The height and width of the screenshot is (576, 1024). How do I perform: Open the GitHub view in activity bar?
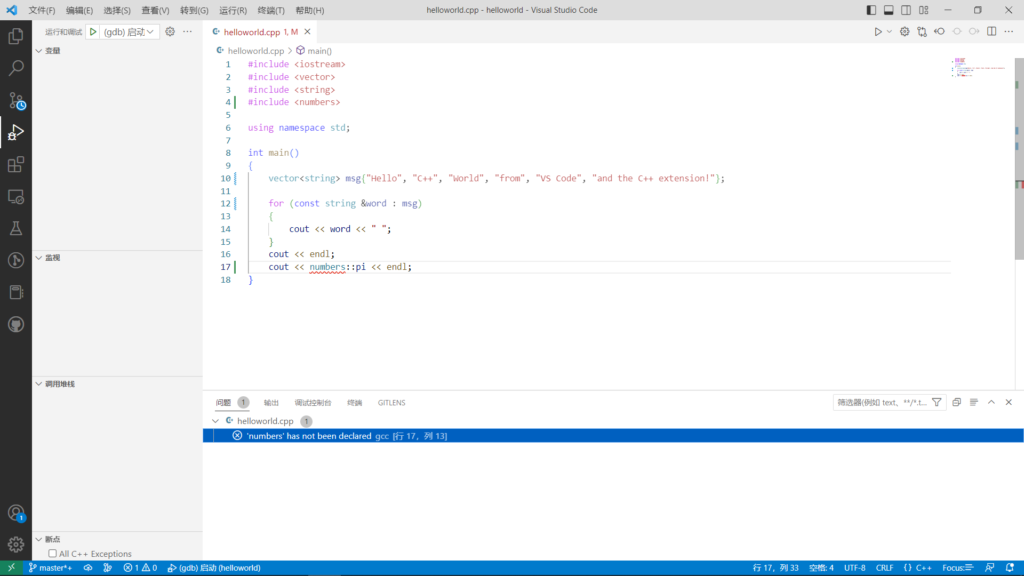tap(16, 325)
